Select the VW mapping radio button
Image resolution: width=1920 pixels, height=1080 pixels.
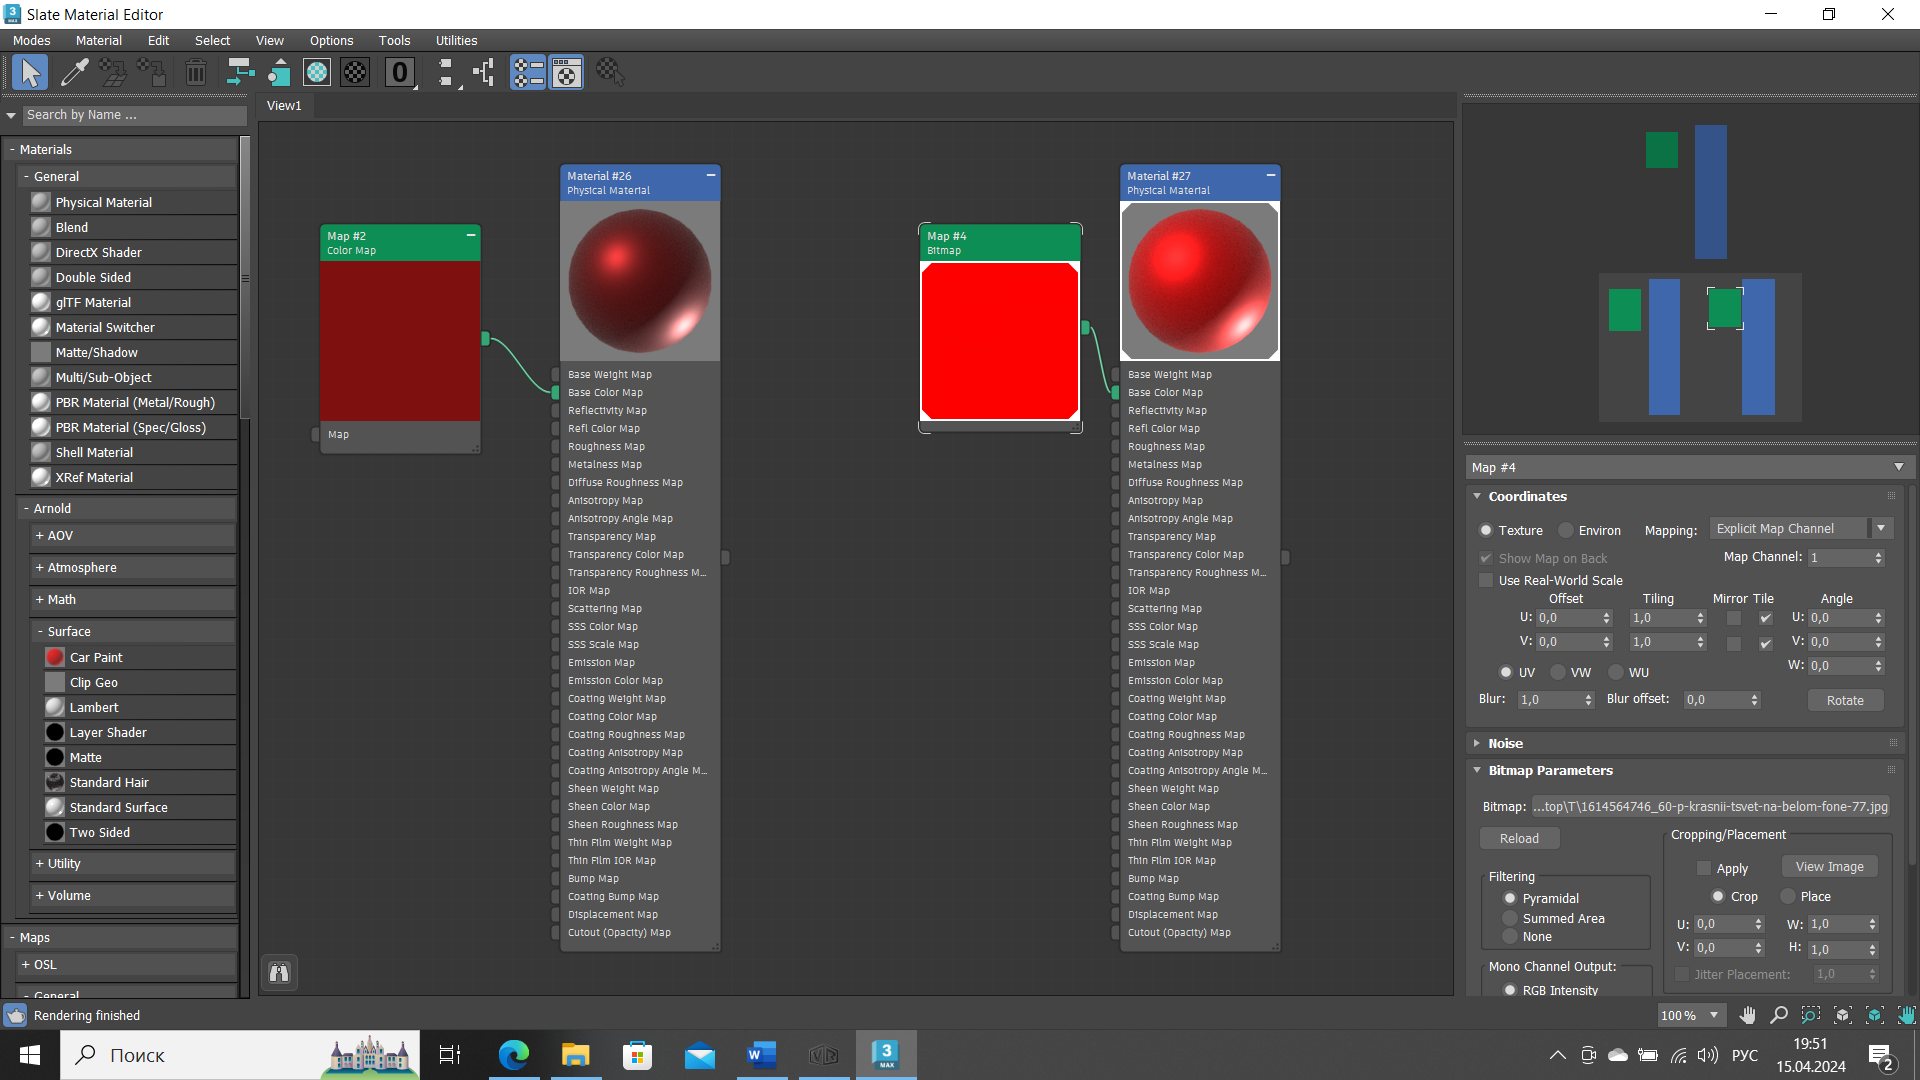tap(1558, 672)
